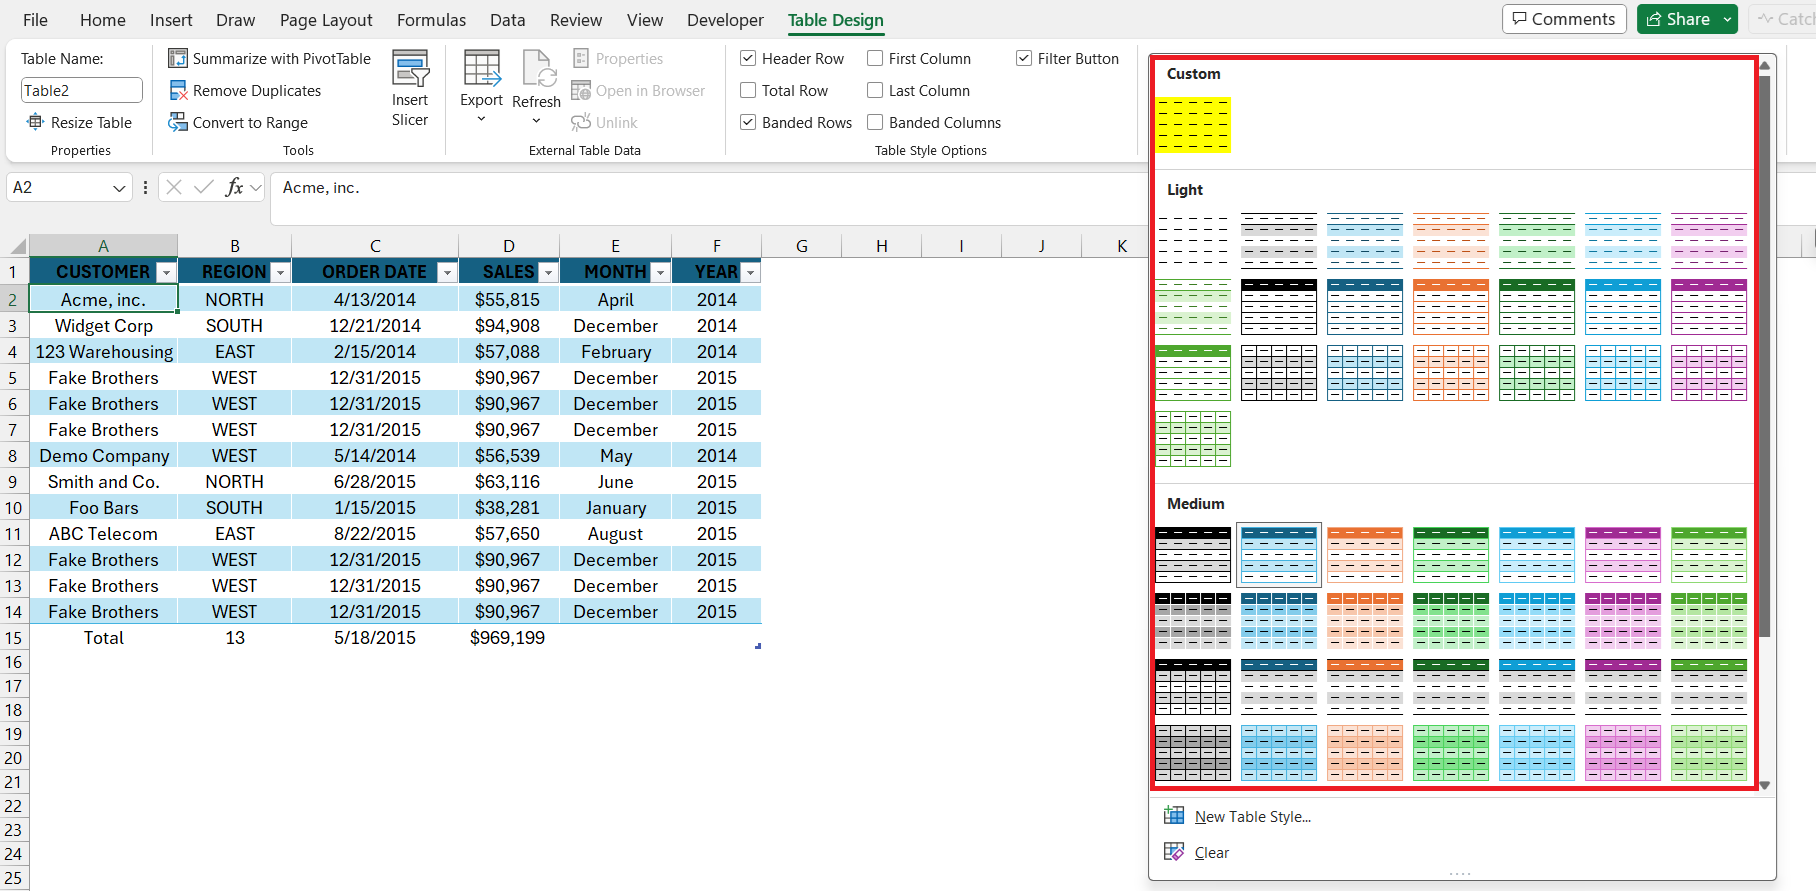Disable the Filter Button checkbox
This screenshot has width=1816, height=891.
coord(1024,58)
